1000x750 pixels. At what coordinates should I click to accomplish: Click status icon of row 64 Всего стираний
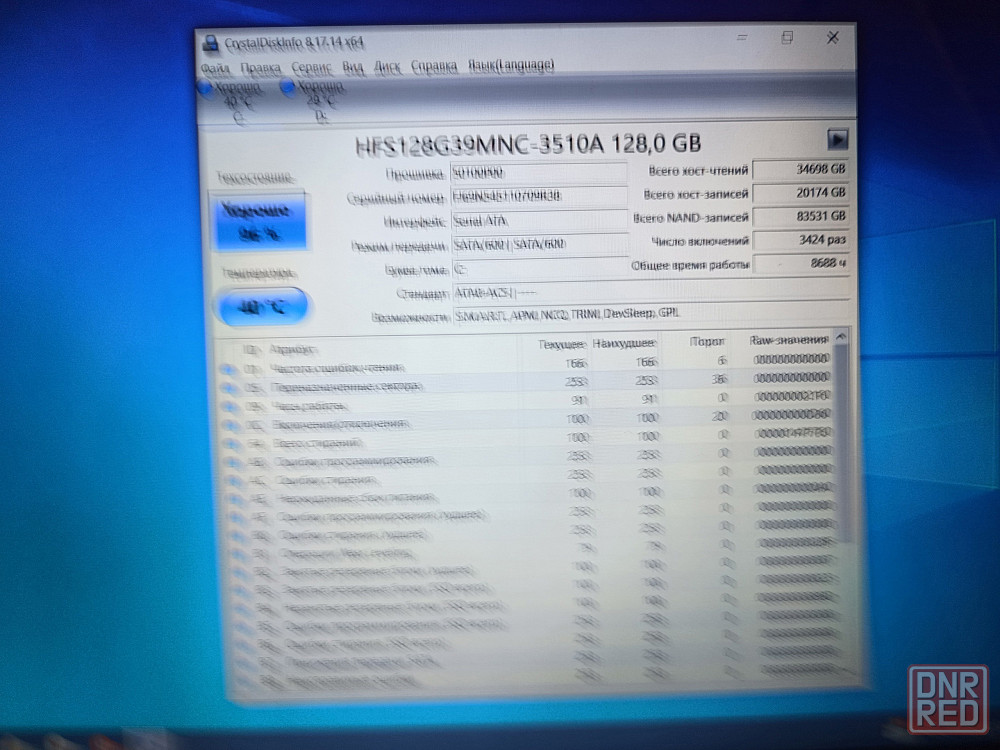click(233, 443)
